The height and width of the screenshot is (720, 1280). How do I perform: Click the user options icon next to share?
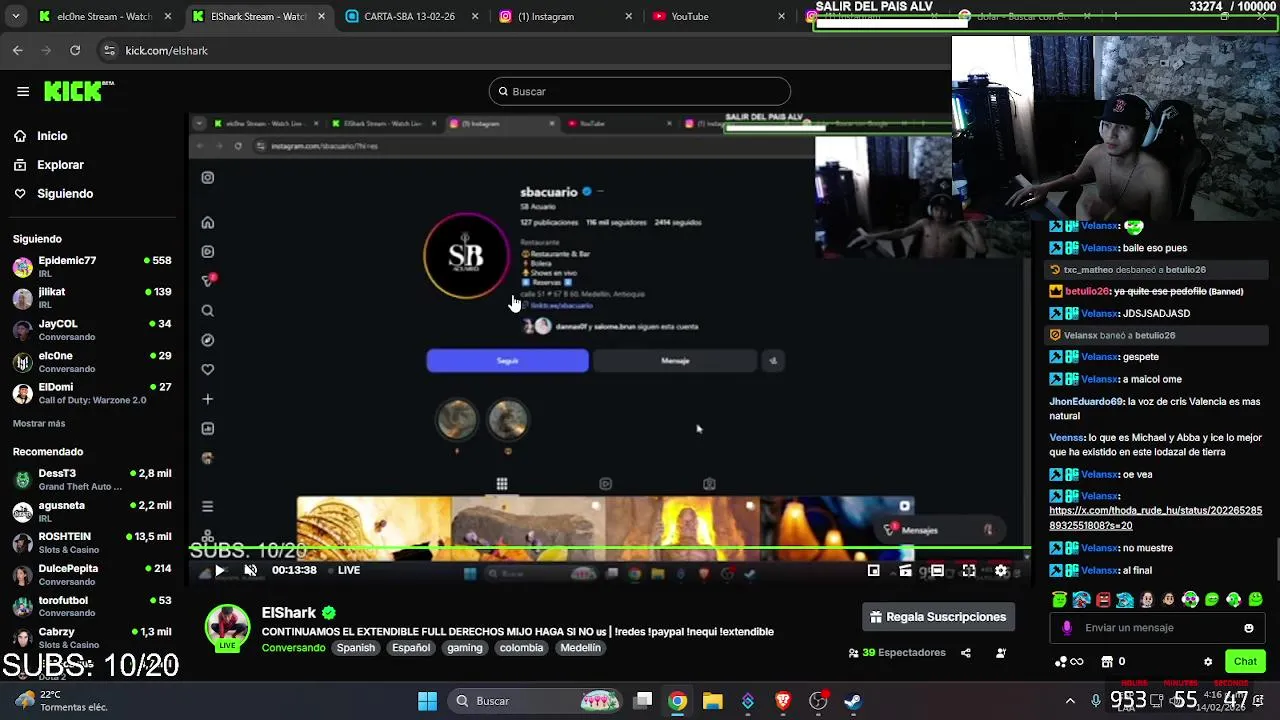(x=1001, y=653)
